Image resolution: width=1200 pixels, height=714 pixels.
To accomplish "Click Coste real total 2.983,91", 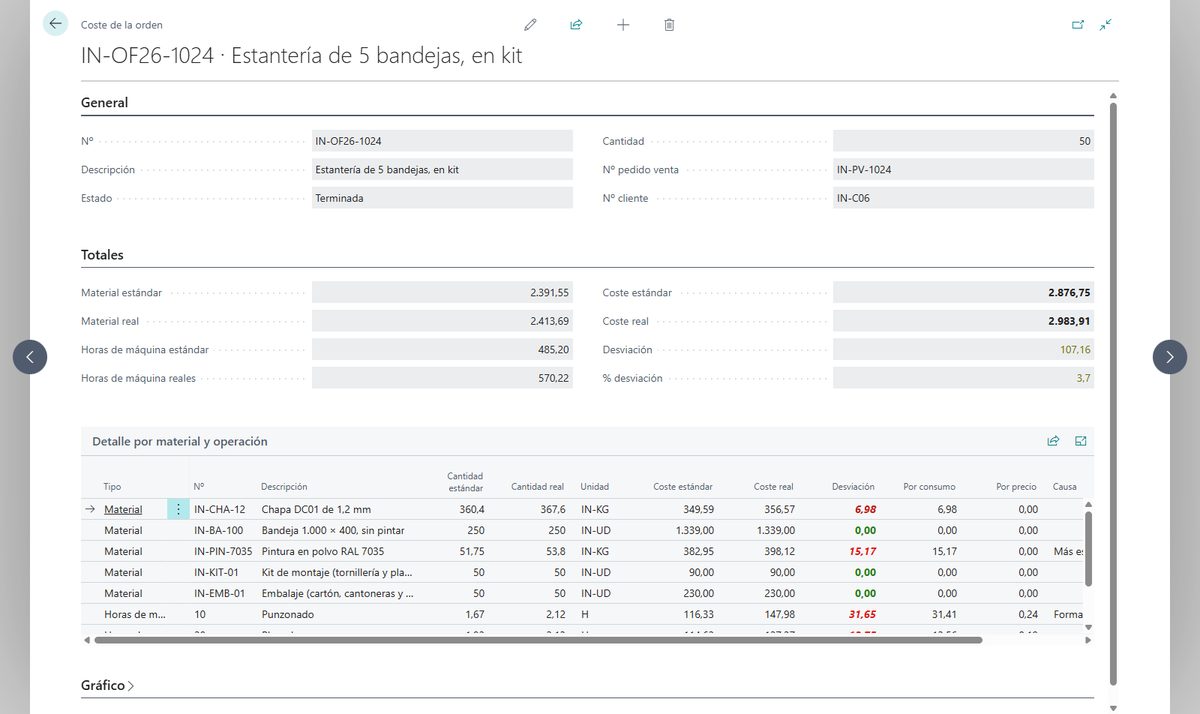I will click(x=963, y=321).
